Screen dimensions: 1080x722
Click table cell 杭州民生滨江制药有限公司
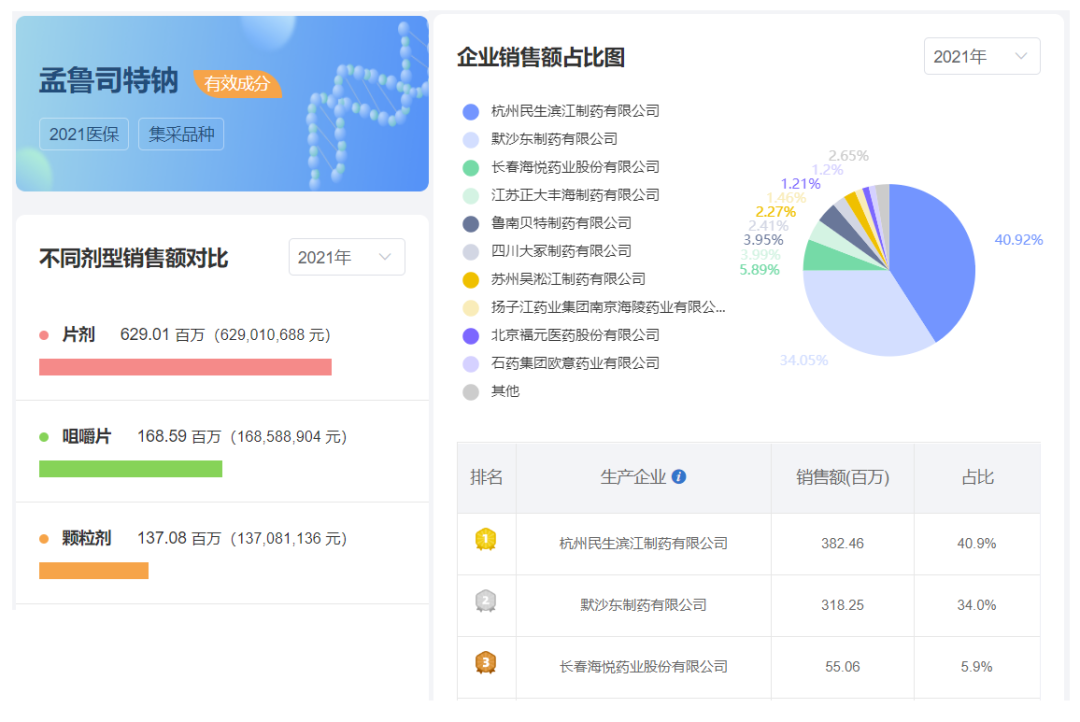coord(643,544)
